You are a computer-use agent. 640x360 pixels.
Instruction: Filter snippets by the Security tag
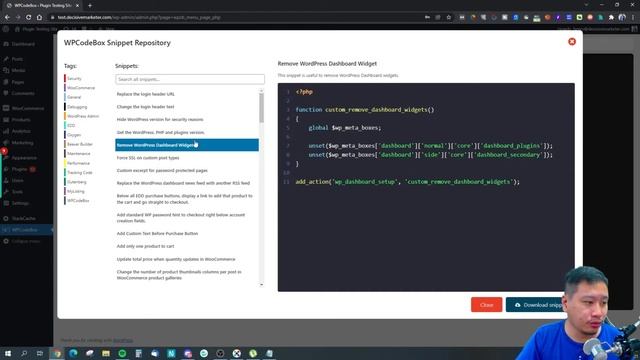pyautogui.click(x=74, y=78)
